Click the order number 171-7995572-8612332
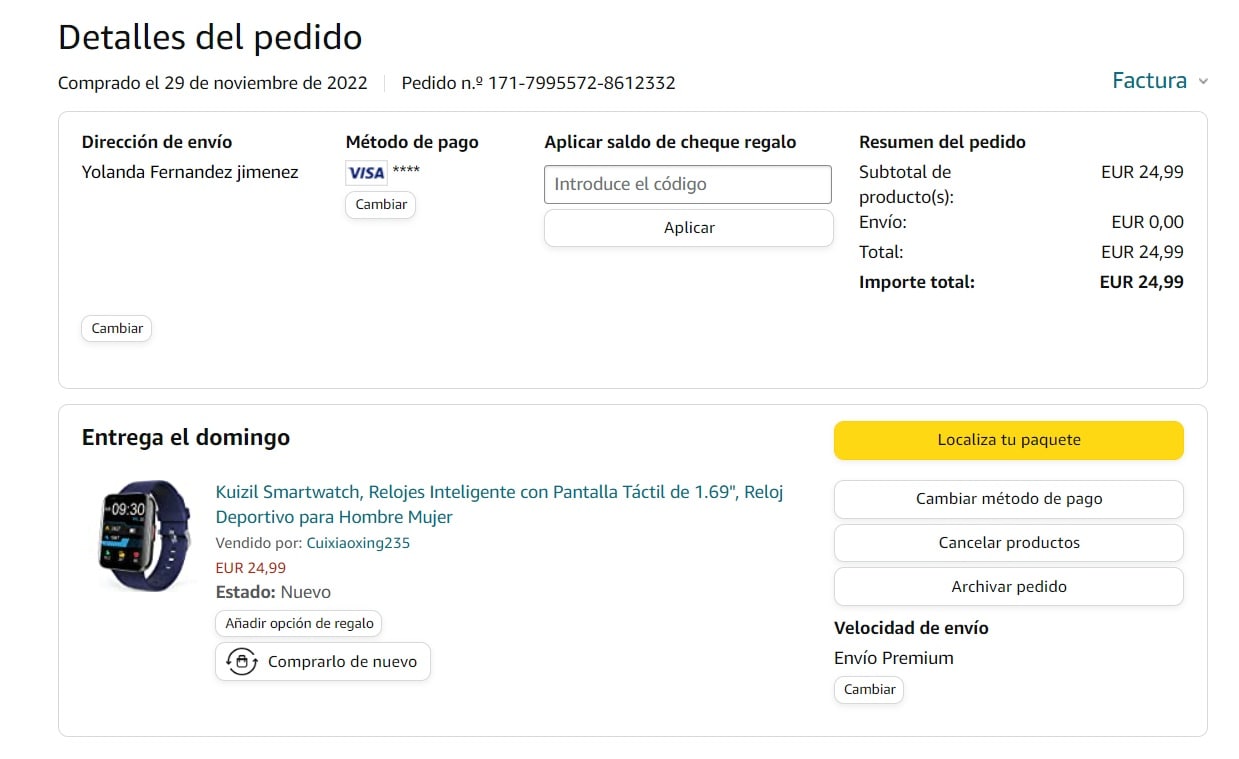This screenshot has height=759, width=1239. (581, 83)
